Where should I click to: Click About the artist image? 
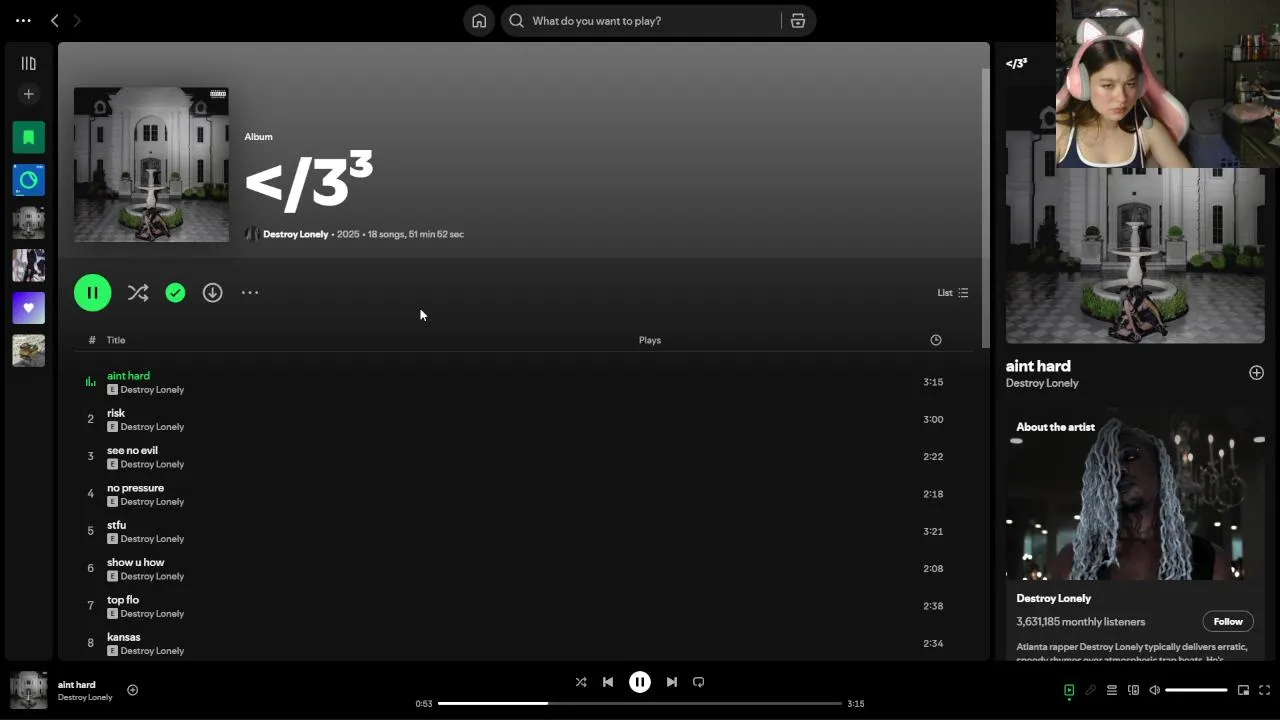click(1135, 495)
